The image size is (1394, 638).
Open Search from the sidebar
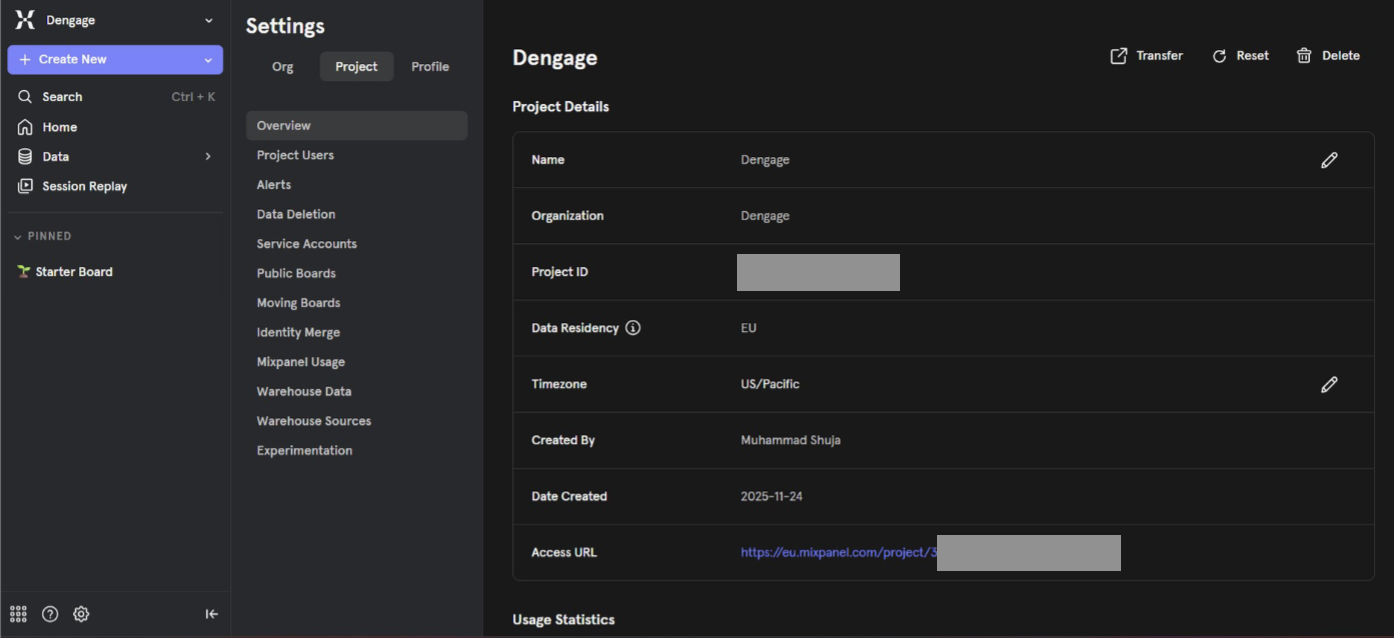pos(115,97)
